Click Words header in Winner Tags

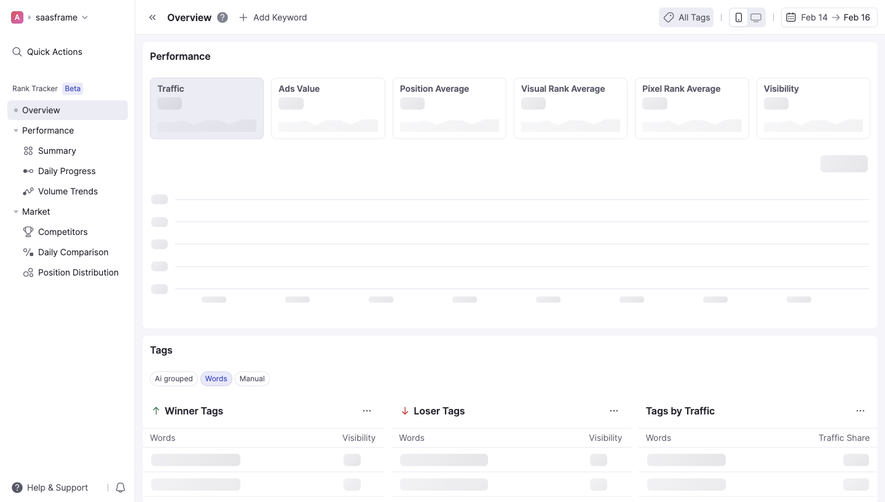tap(163, 438)
